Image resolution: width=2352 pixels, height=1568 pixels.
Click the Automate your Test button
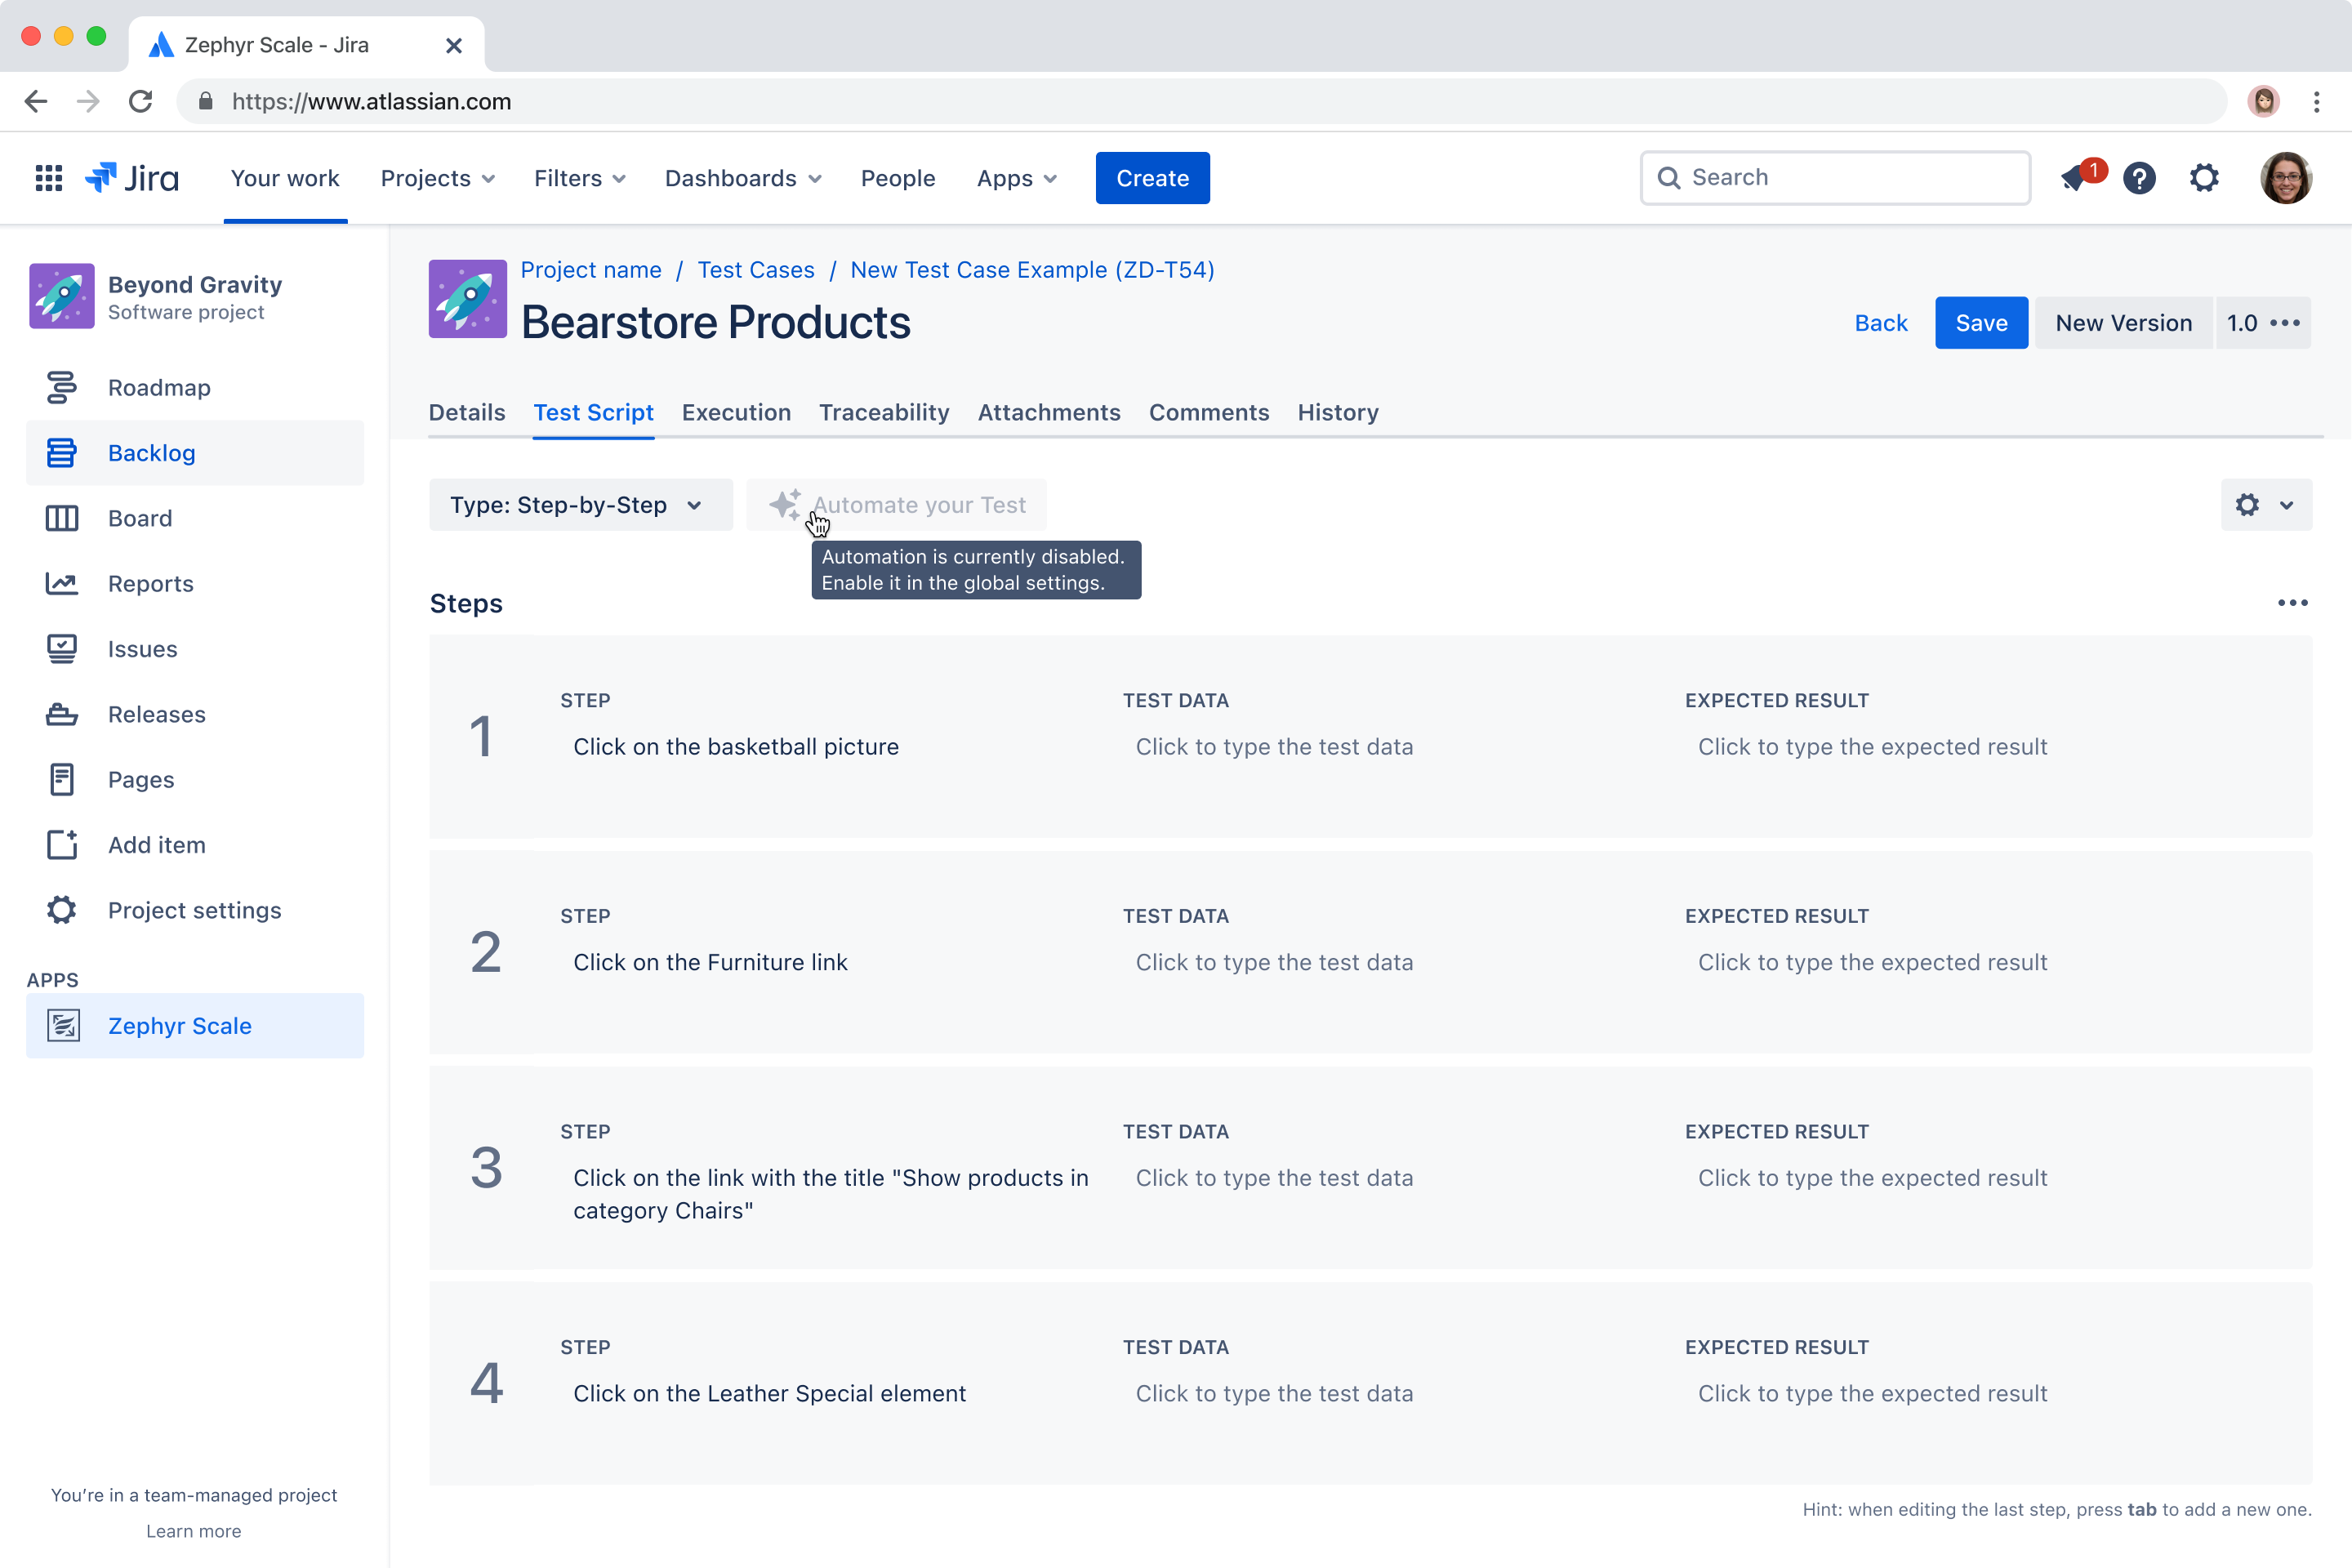897,505
